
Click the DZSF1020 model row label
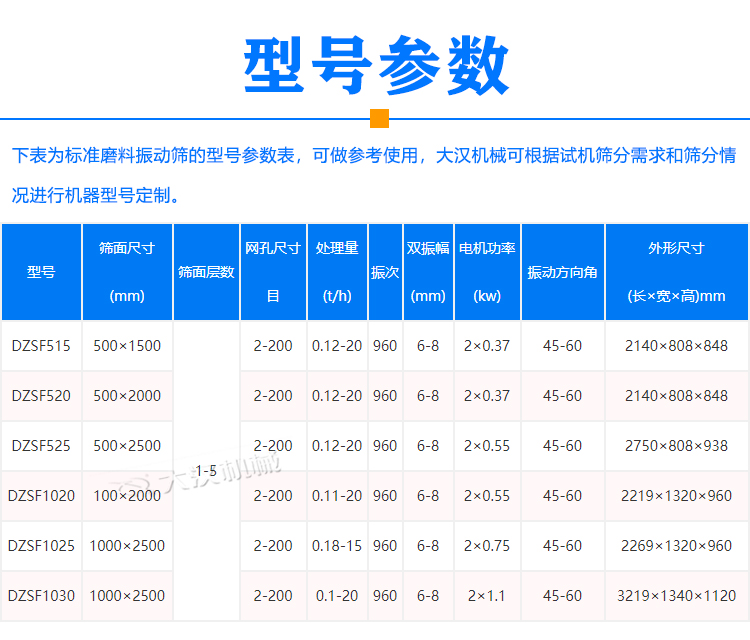(x=41, y=496)
